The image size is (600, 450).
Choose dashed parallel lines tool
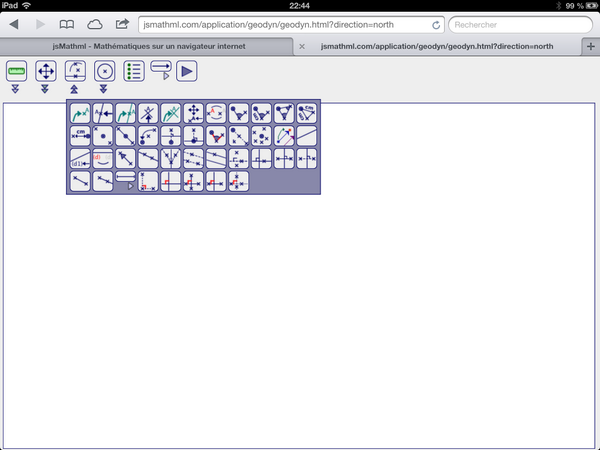pos(193,158)
